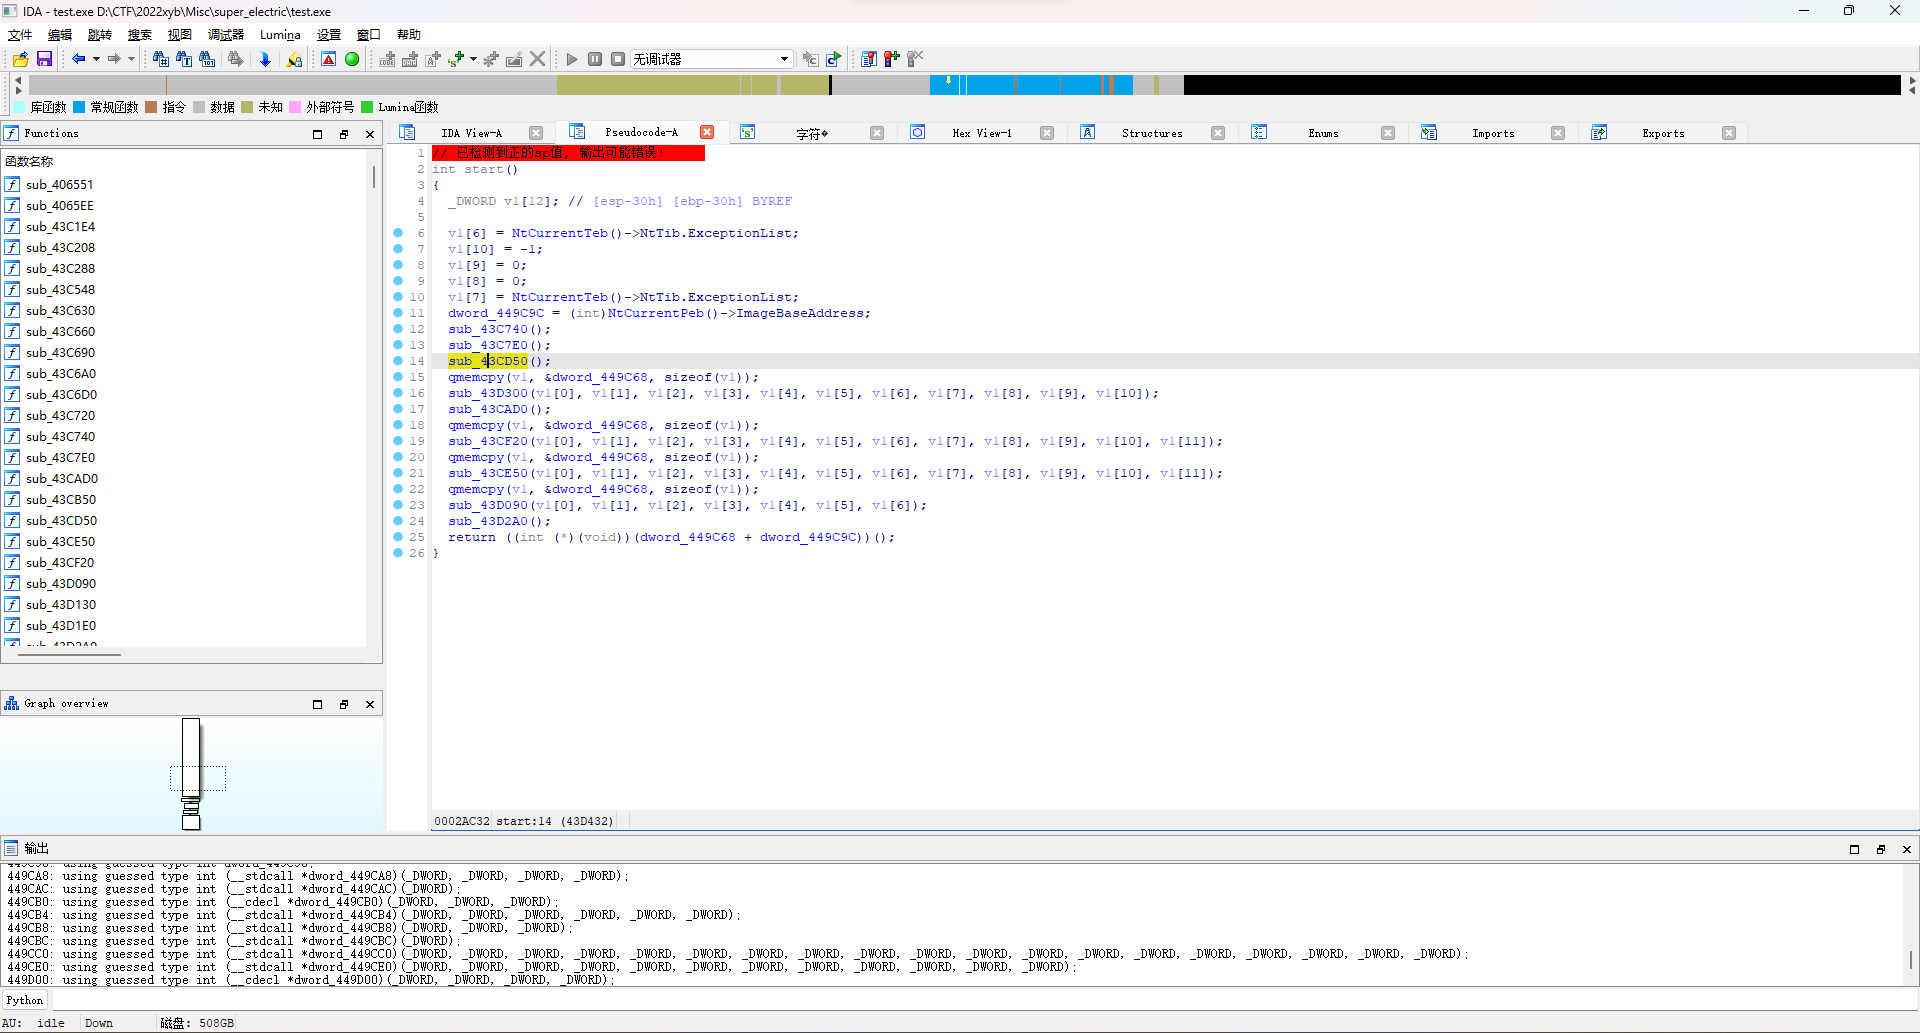Click the sub_43D2A0 call in pseudocode
The image size is (1920, 1033).
488,521
